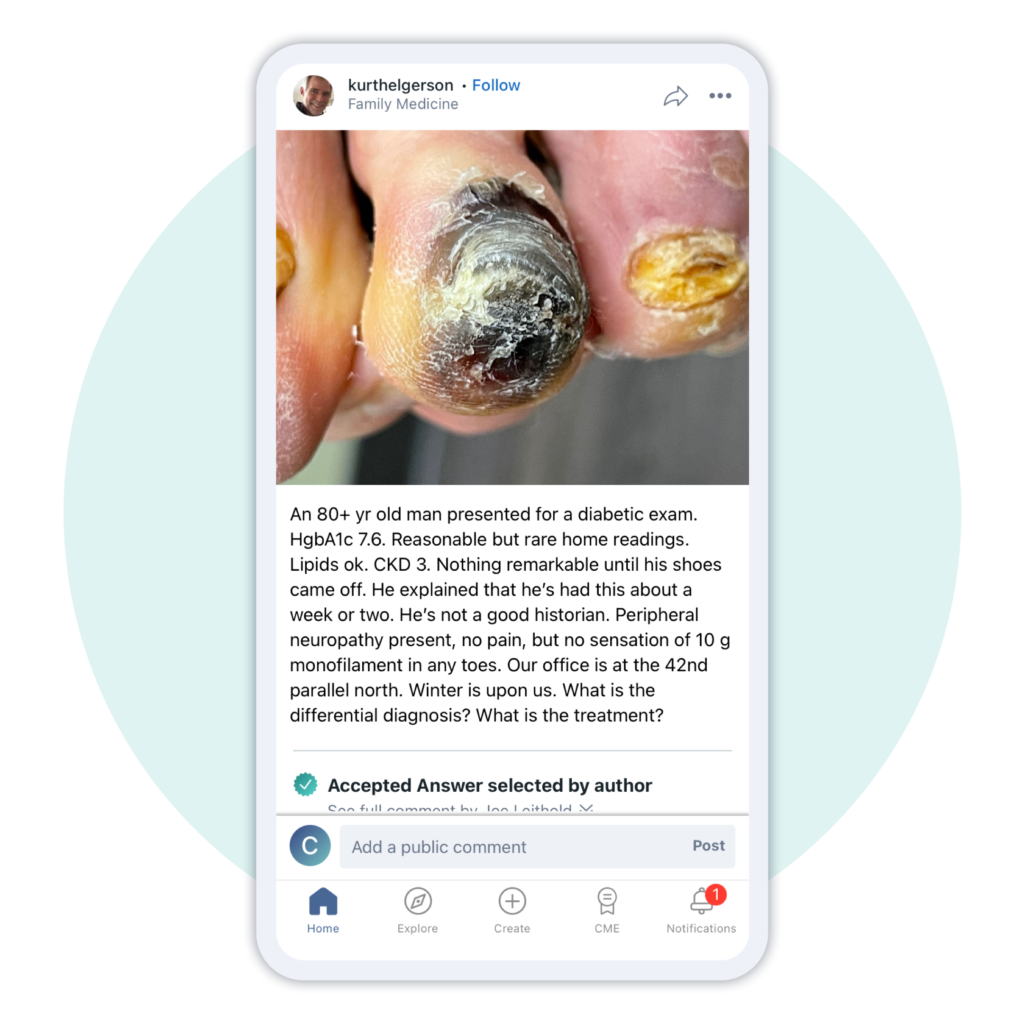The width and height of the screenshot is (1024, 1024).
Task: Tap the diabetic exam case description text
Action: [x=510, y=615]
